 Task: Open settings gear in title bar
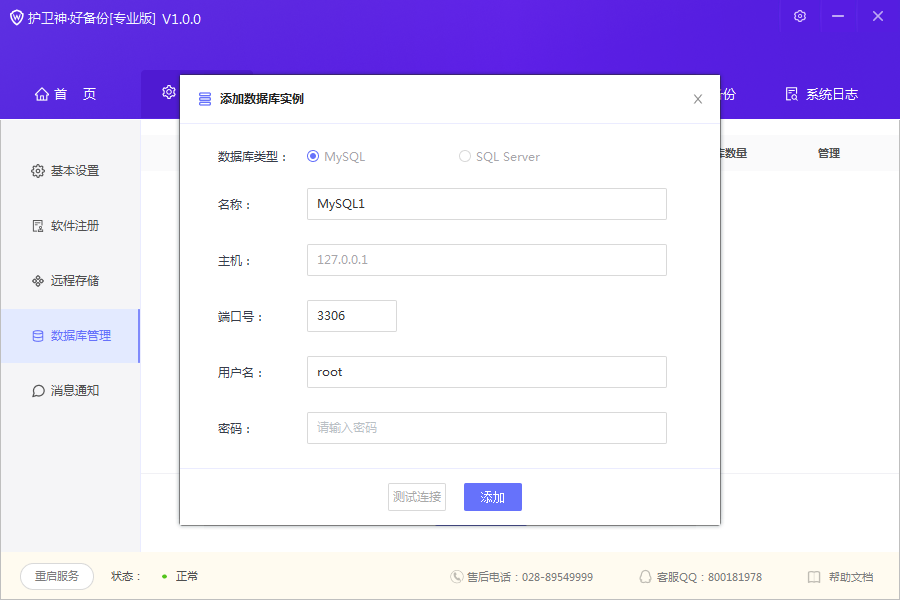pyautogui.click(x=800, y=16)
